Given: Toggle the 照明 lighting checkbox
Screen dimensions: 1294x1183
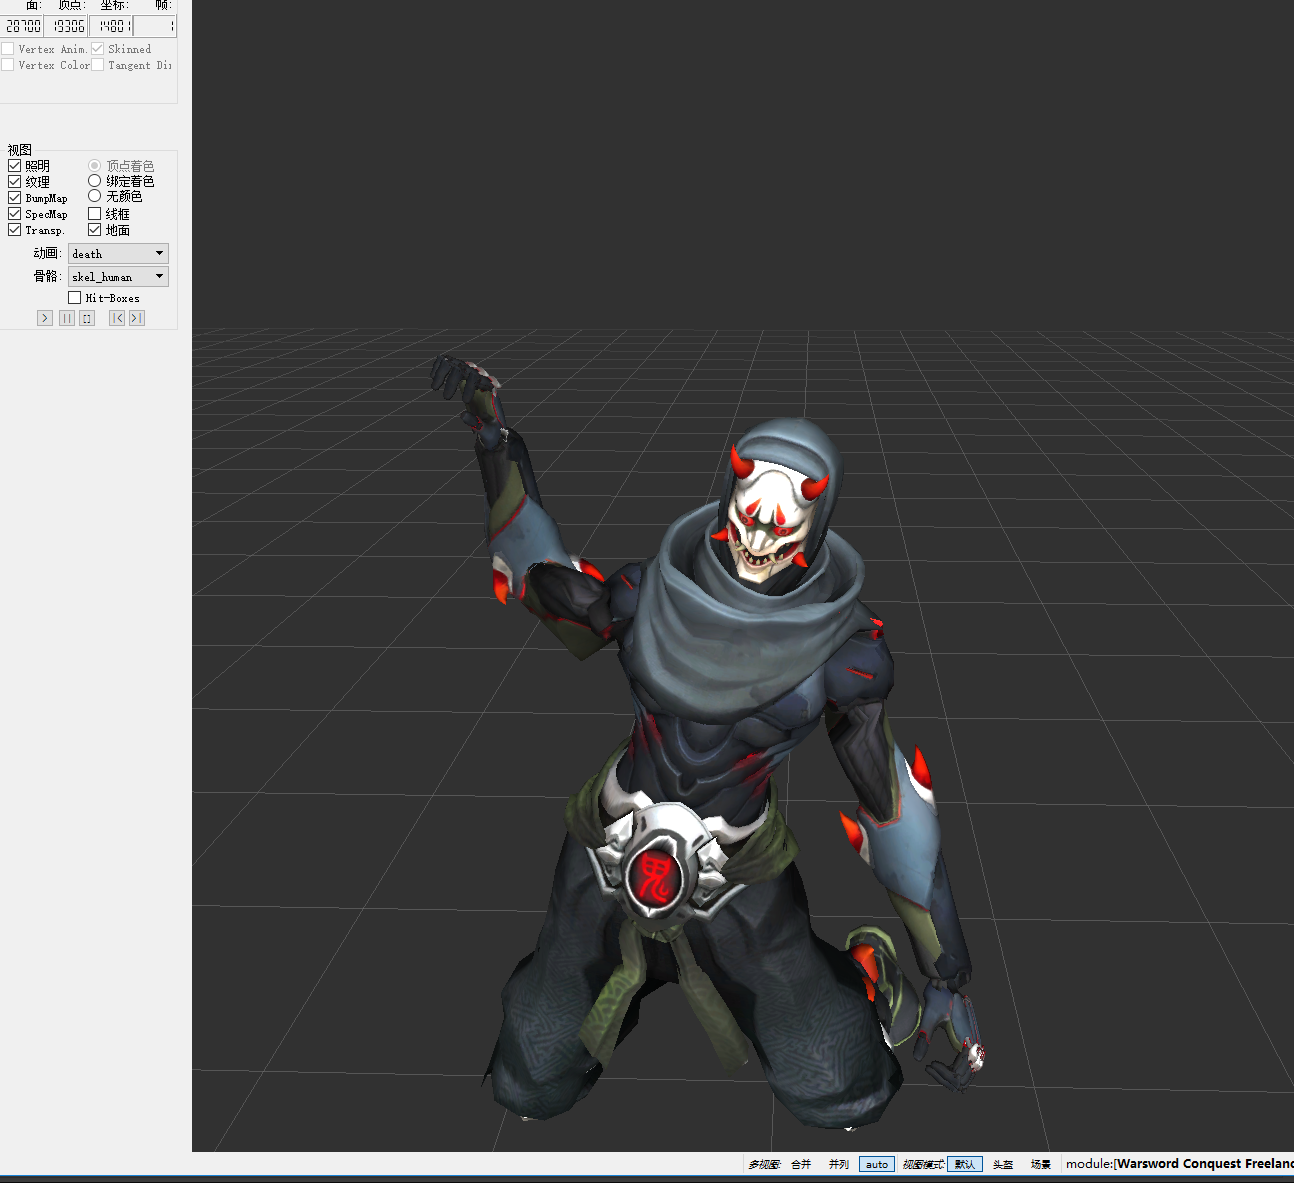Looking at the screenshot, I should tap(15, 166).
